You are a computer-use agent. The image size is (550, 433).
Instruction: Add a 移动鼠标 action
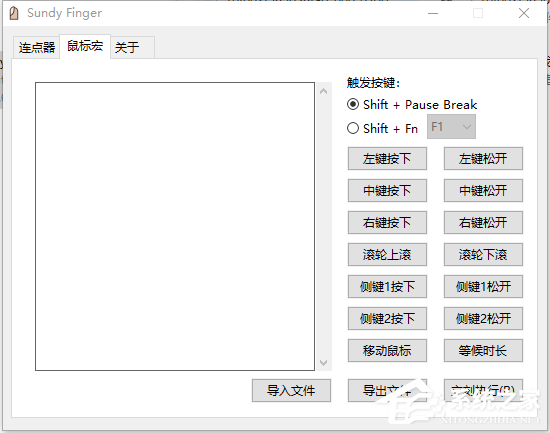(387, 350)
